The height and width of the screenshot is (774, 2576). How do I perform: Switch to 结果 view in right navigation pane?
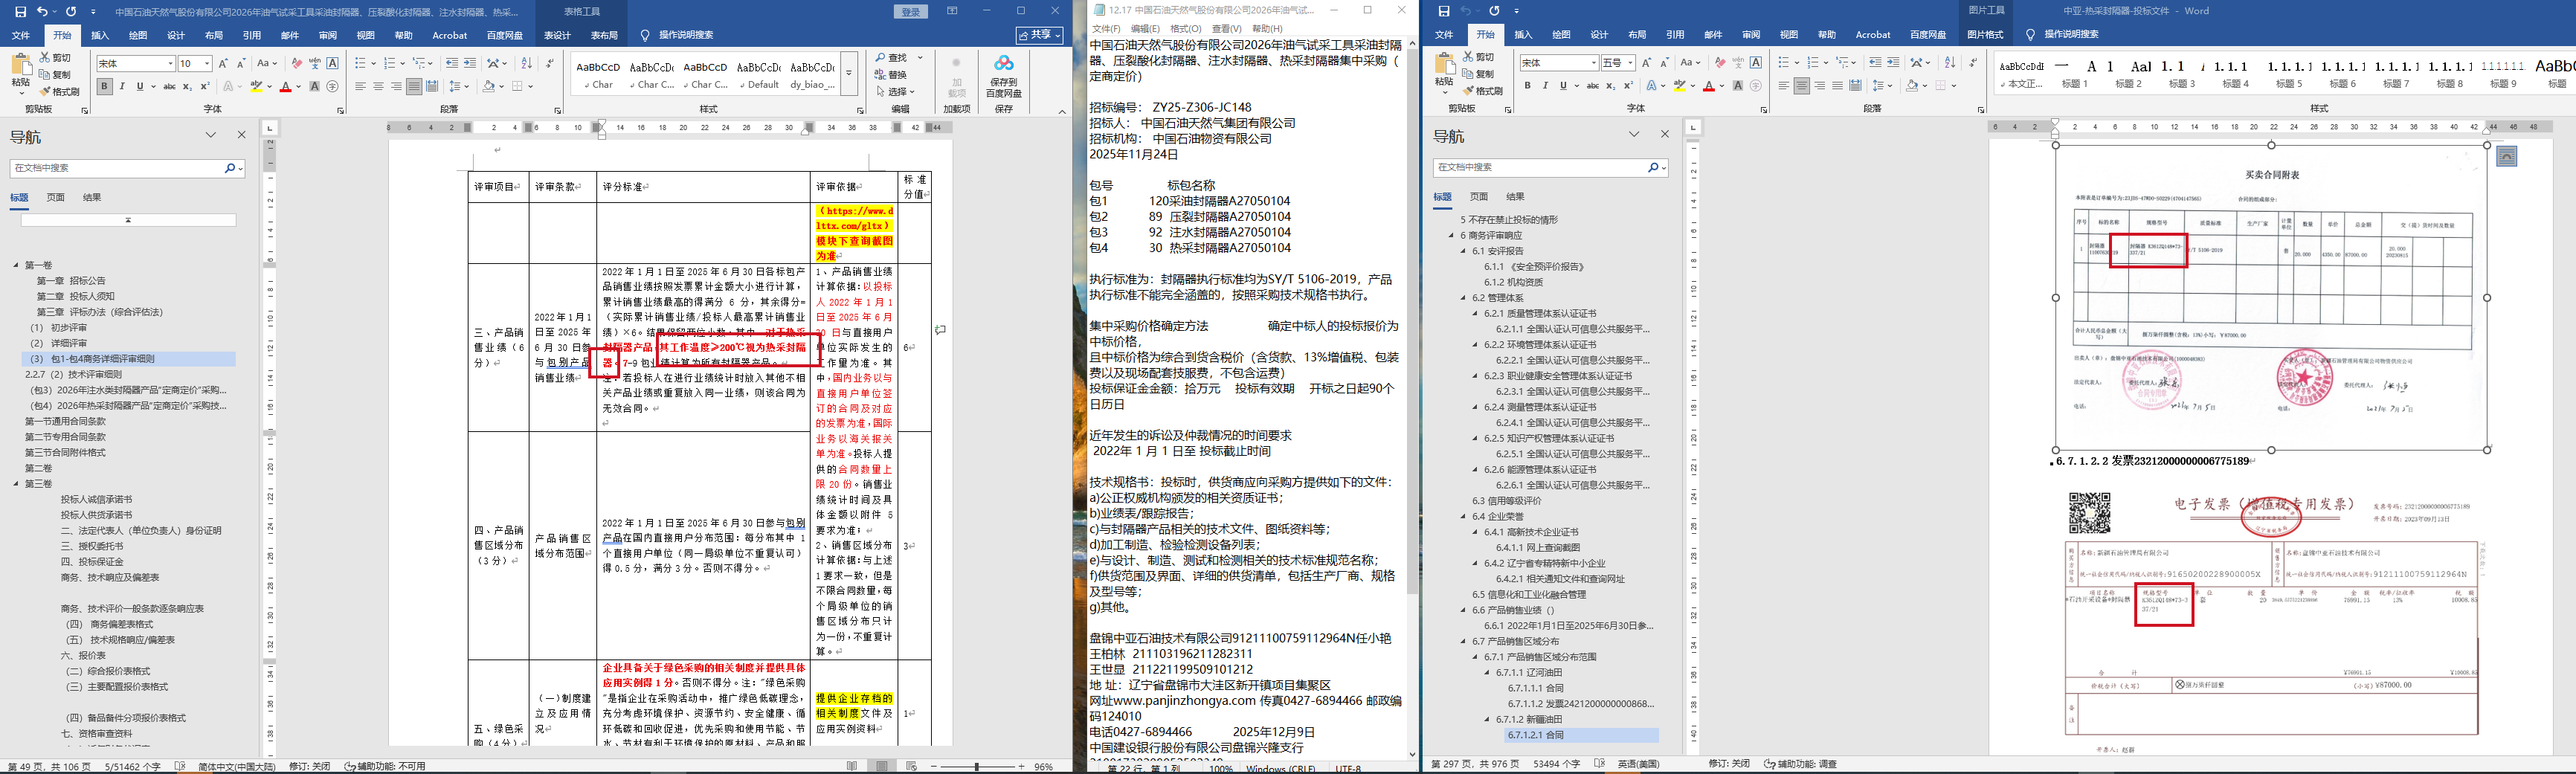coord(1515,196)
